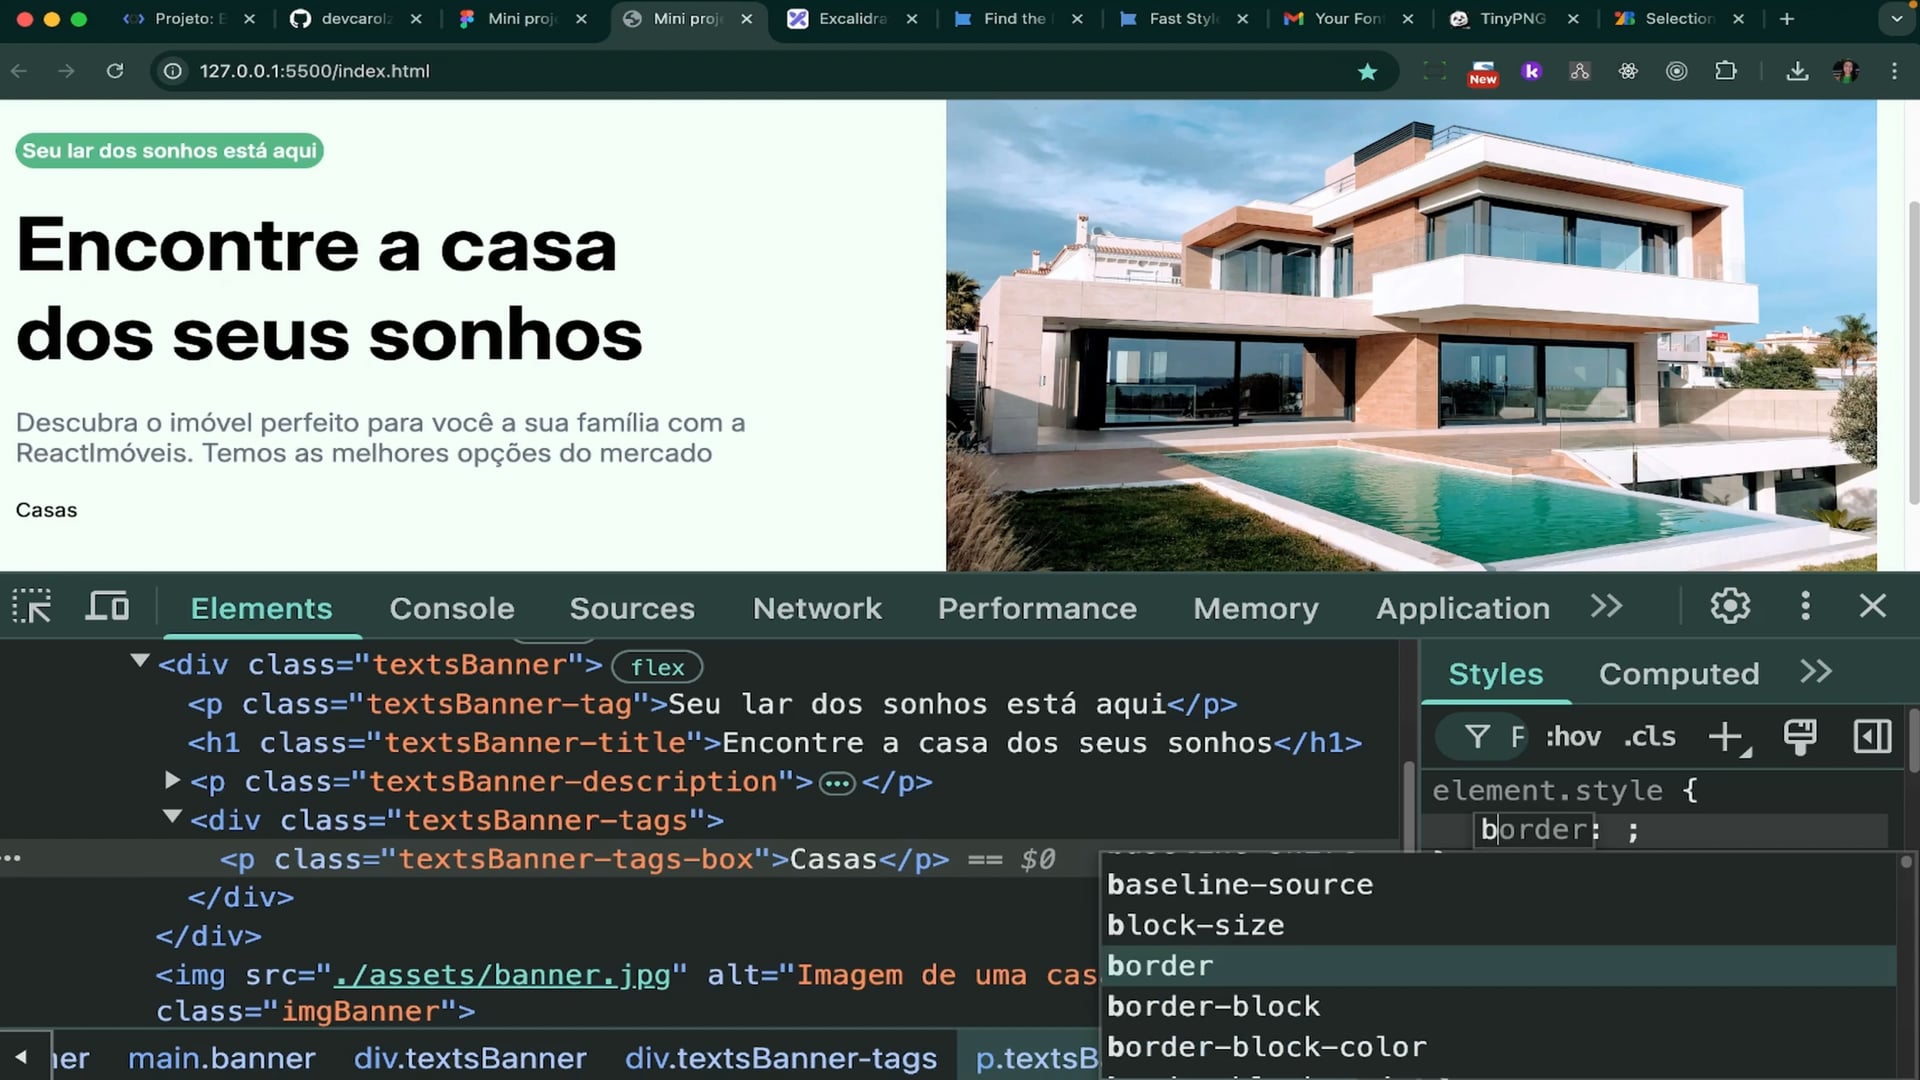The height and width of the screenshot is (1080, 1920).
Task: Switch to the Console tab
Action: [452, 608]
